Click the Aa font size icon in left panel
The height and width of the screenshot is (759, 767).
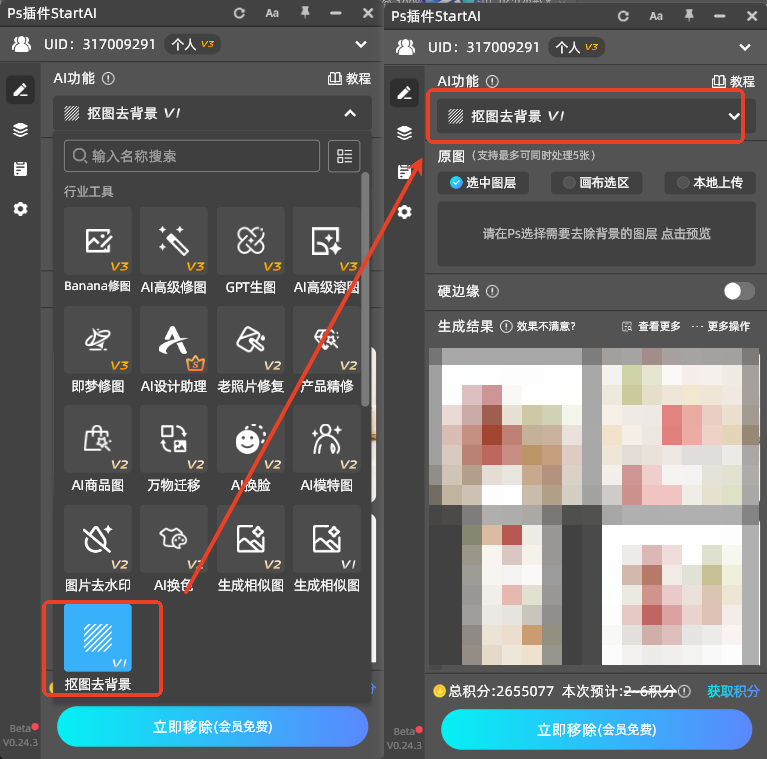(x=272, y=13)
